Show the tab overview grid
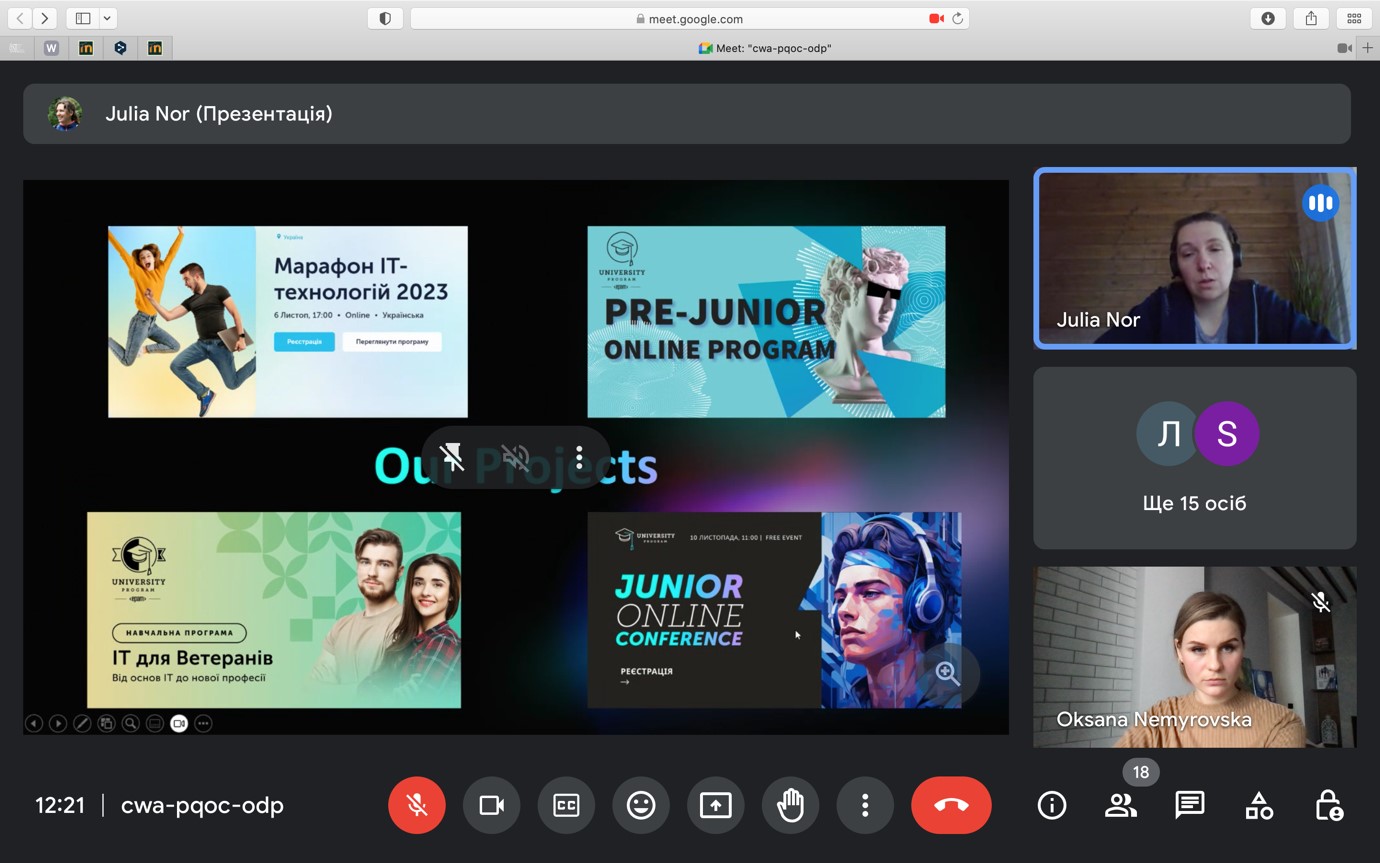Viewport: 1380px width, 863px height. [1354, 18]
